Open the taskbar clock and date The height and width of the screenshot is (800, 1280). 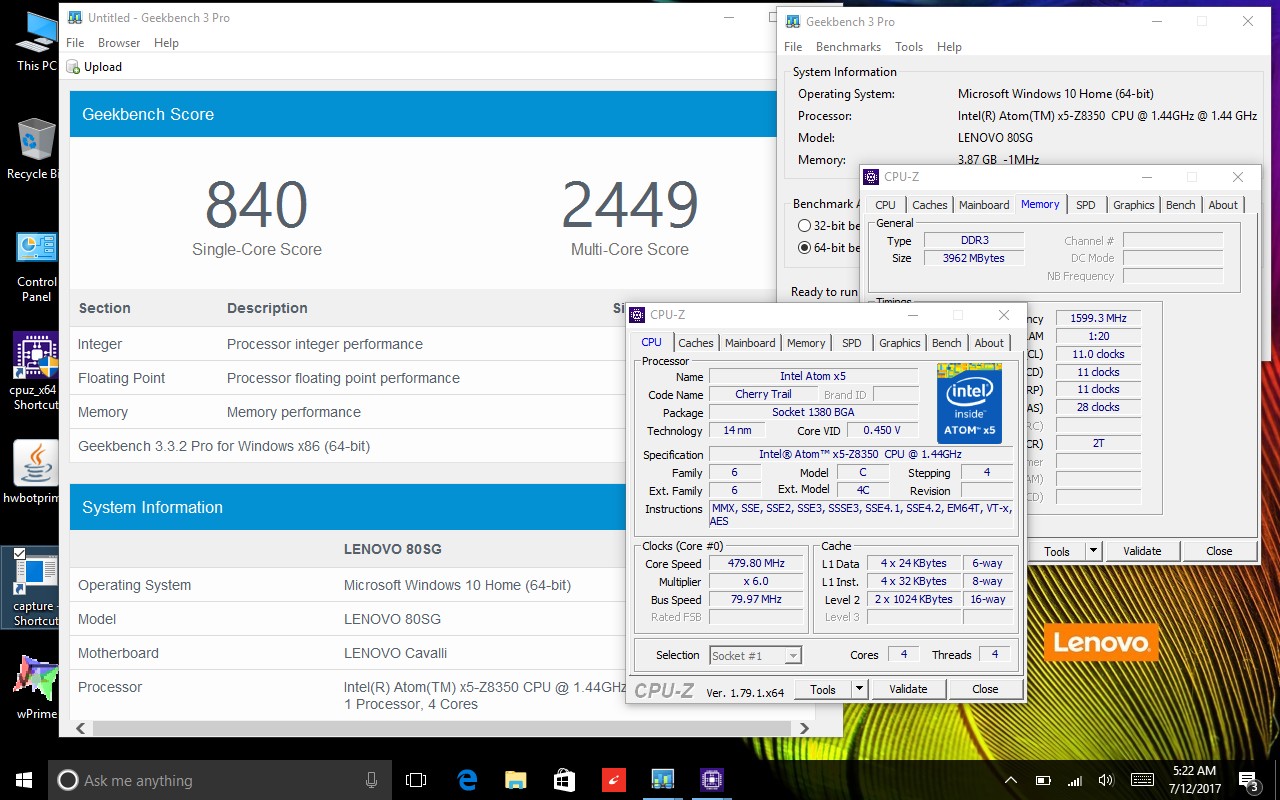point(1193,780)
